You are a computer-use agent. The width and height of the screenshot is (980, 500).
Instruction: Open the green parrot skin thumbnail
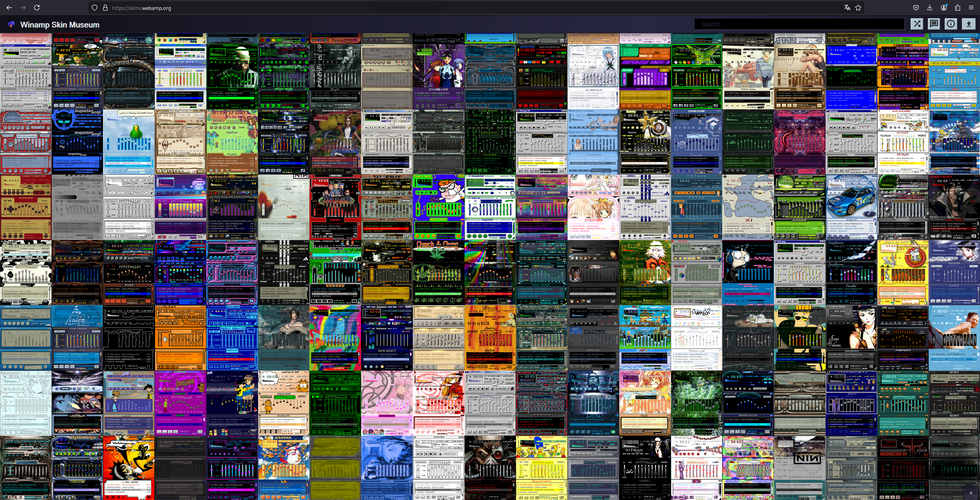coord(129,142)
